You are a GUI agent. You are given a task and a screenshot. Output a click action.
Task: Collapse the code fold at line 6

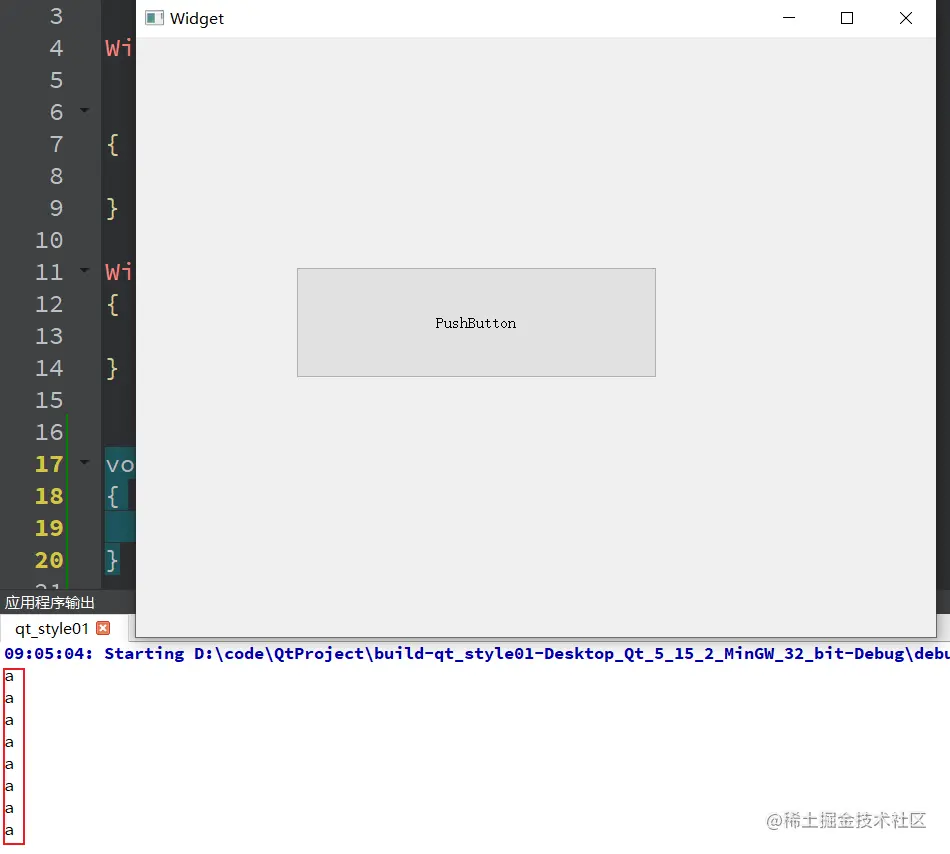click(x=85, y=110)
